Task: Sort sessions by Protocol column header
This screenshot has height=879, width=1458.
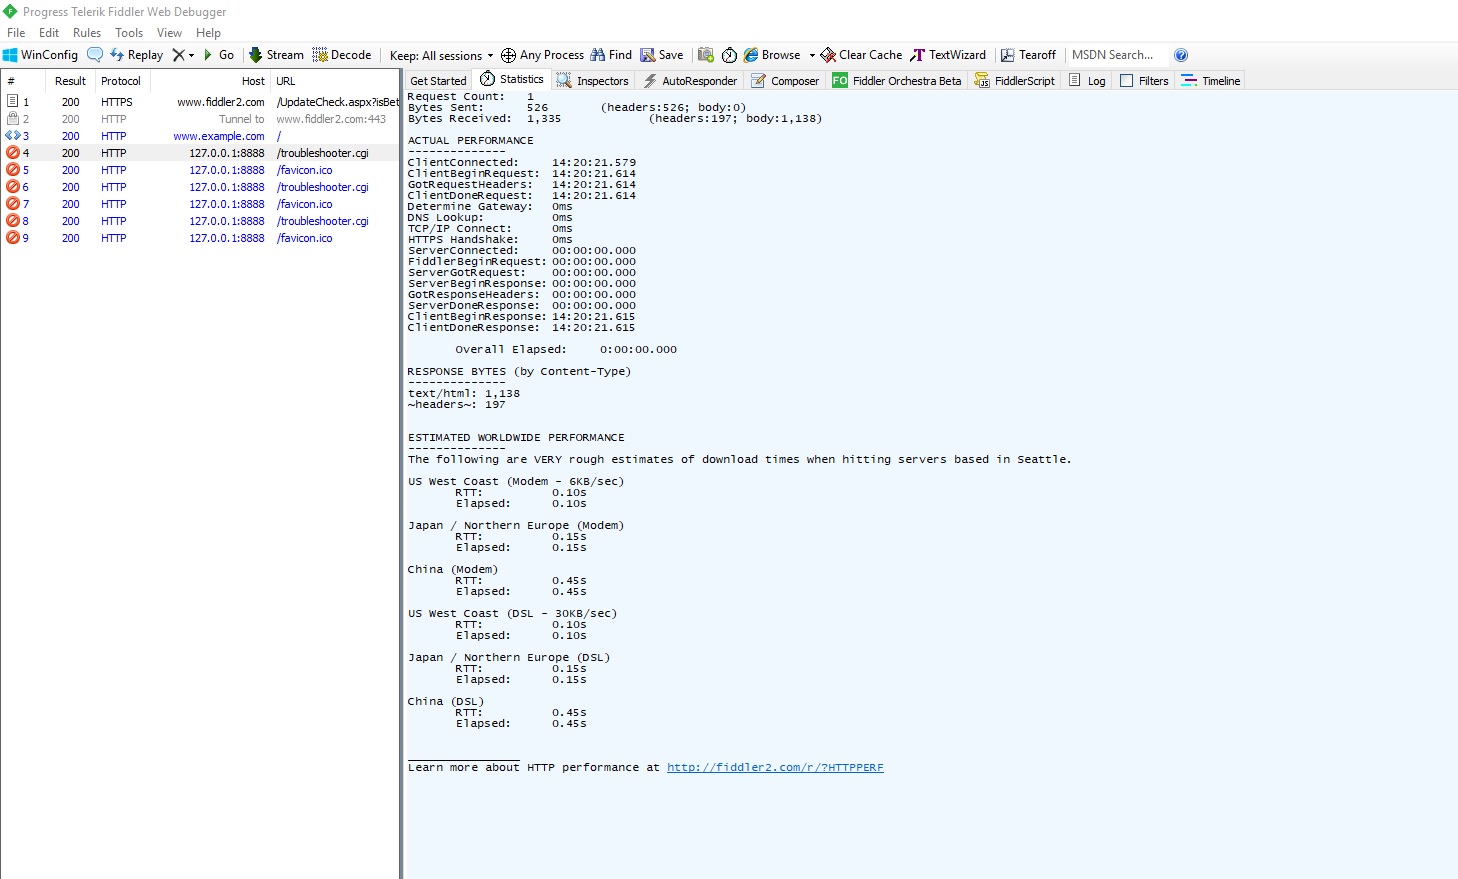Action: (x=121, y=81)
